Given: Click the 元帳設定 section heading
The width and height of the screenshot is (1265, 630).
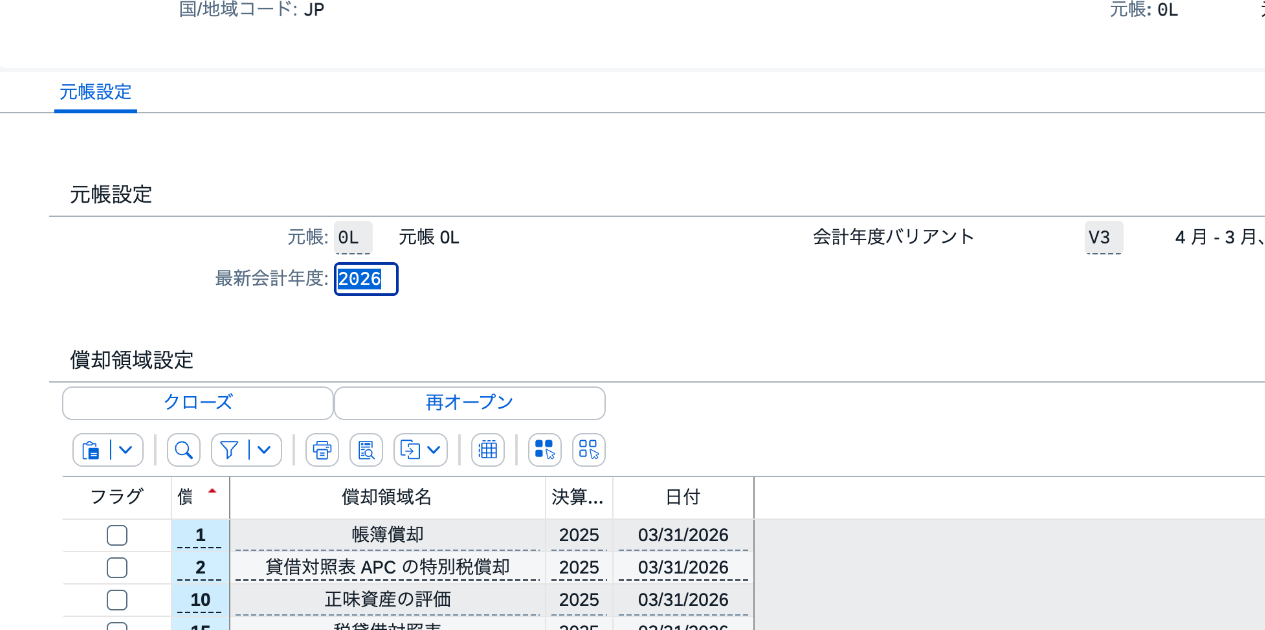Looking at the screenshot, I should pos(111,195).
